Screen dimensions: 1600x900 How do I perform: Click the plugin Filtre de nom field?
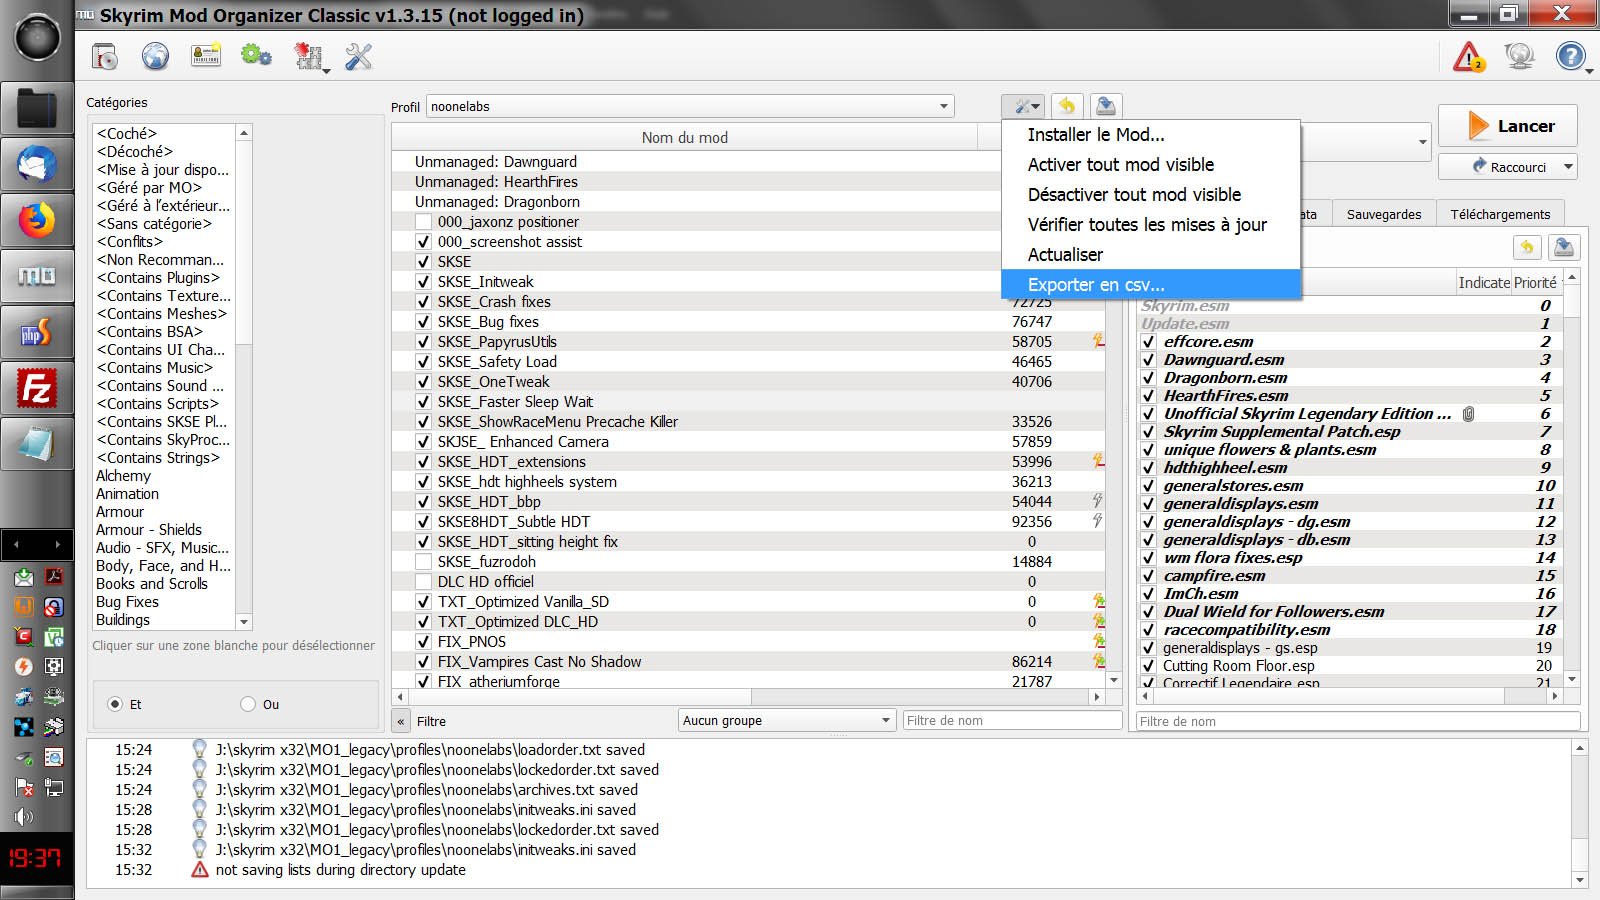coord(1358,721)
